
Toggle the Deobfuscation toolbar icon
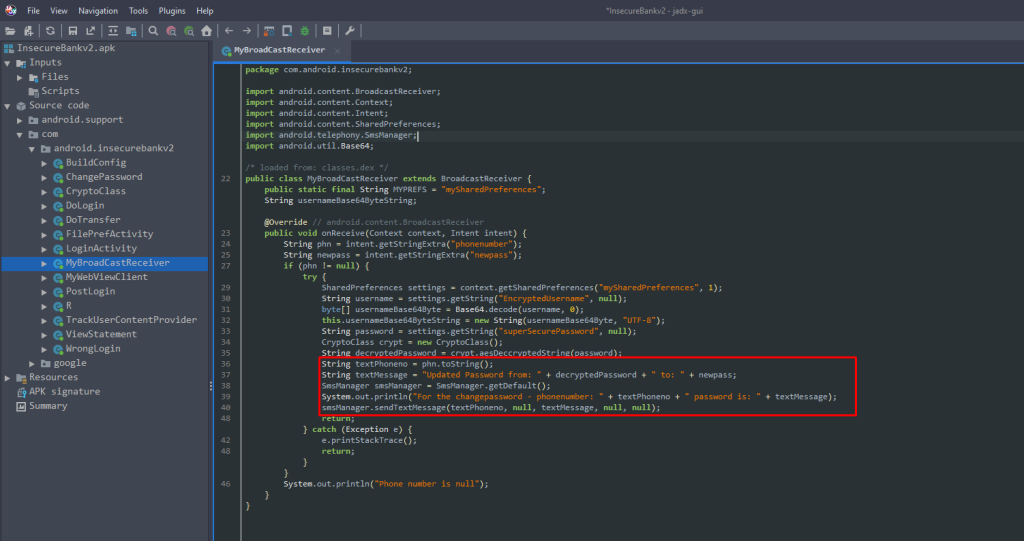pyautogui.click(x=269, y=31)
